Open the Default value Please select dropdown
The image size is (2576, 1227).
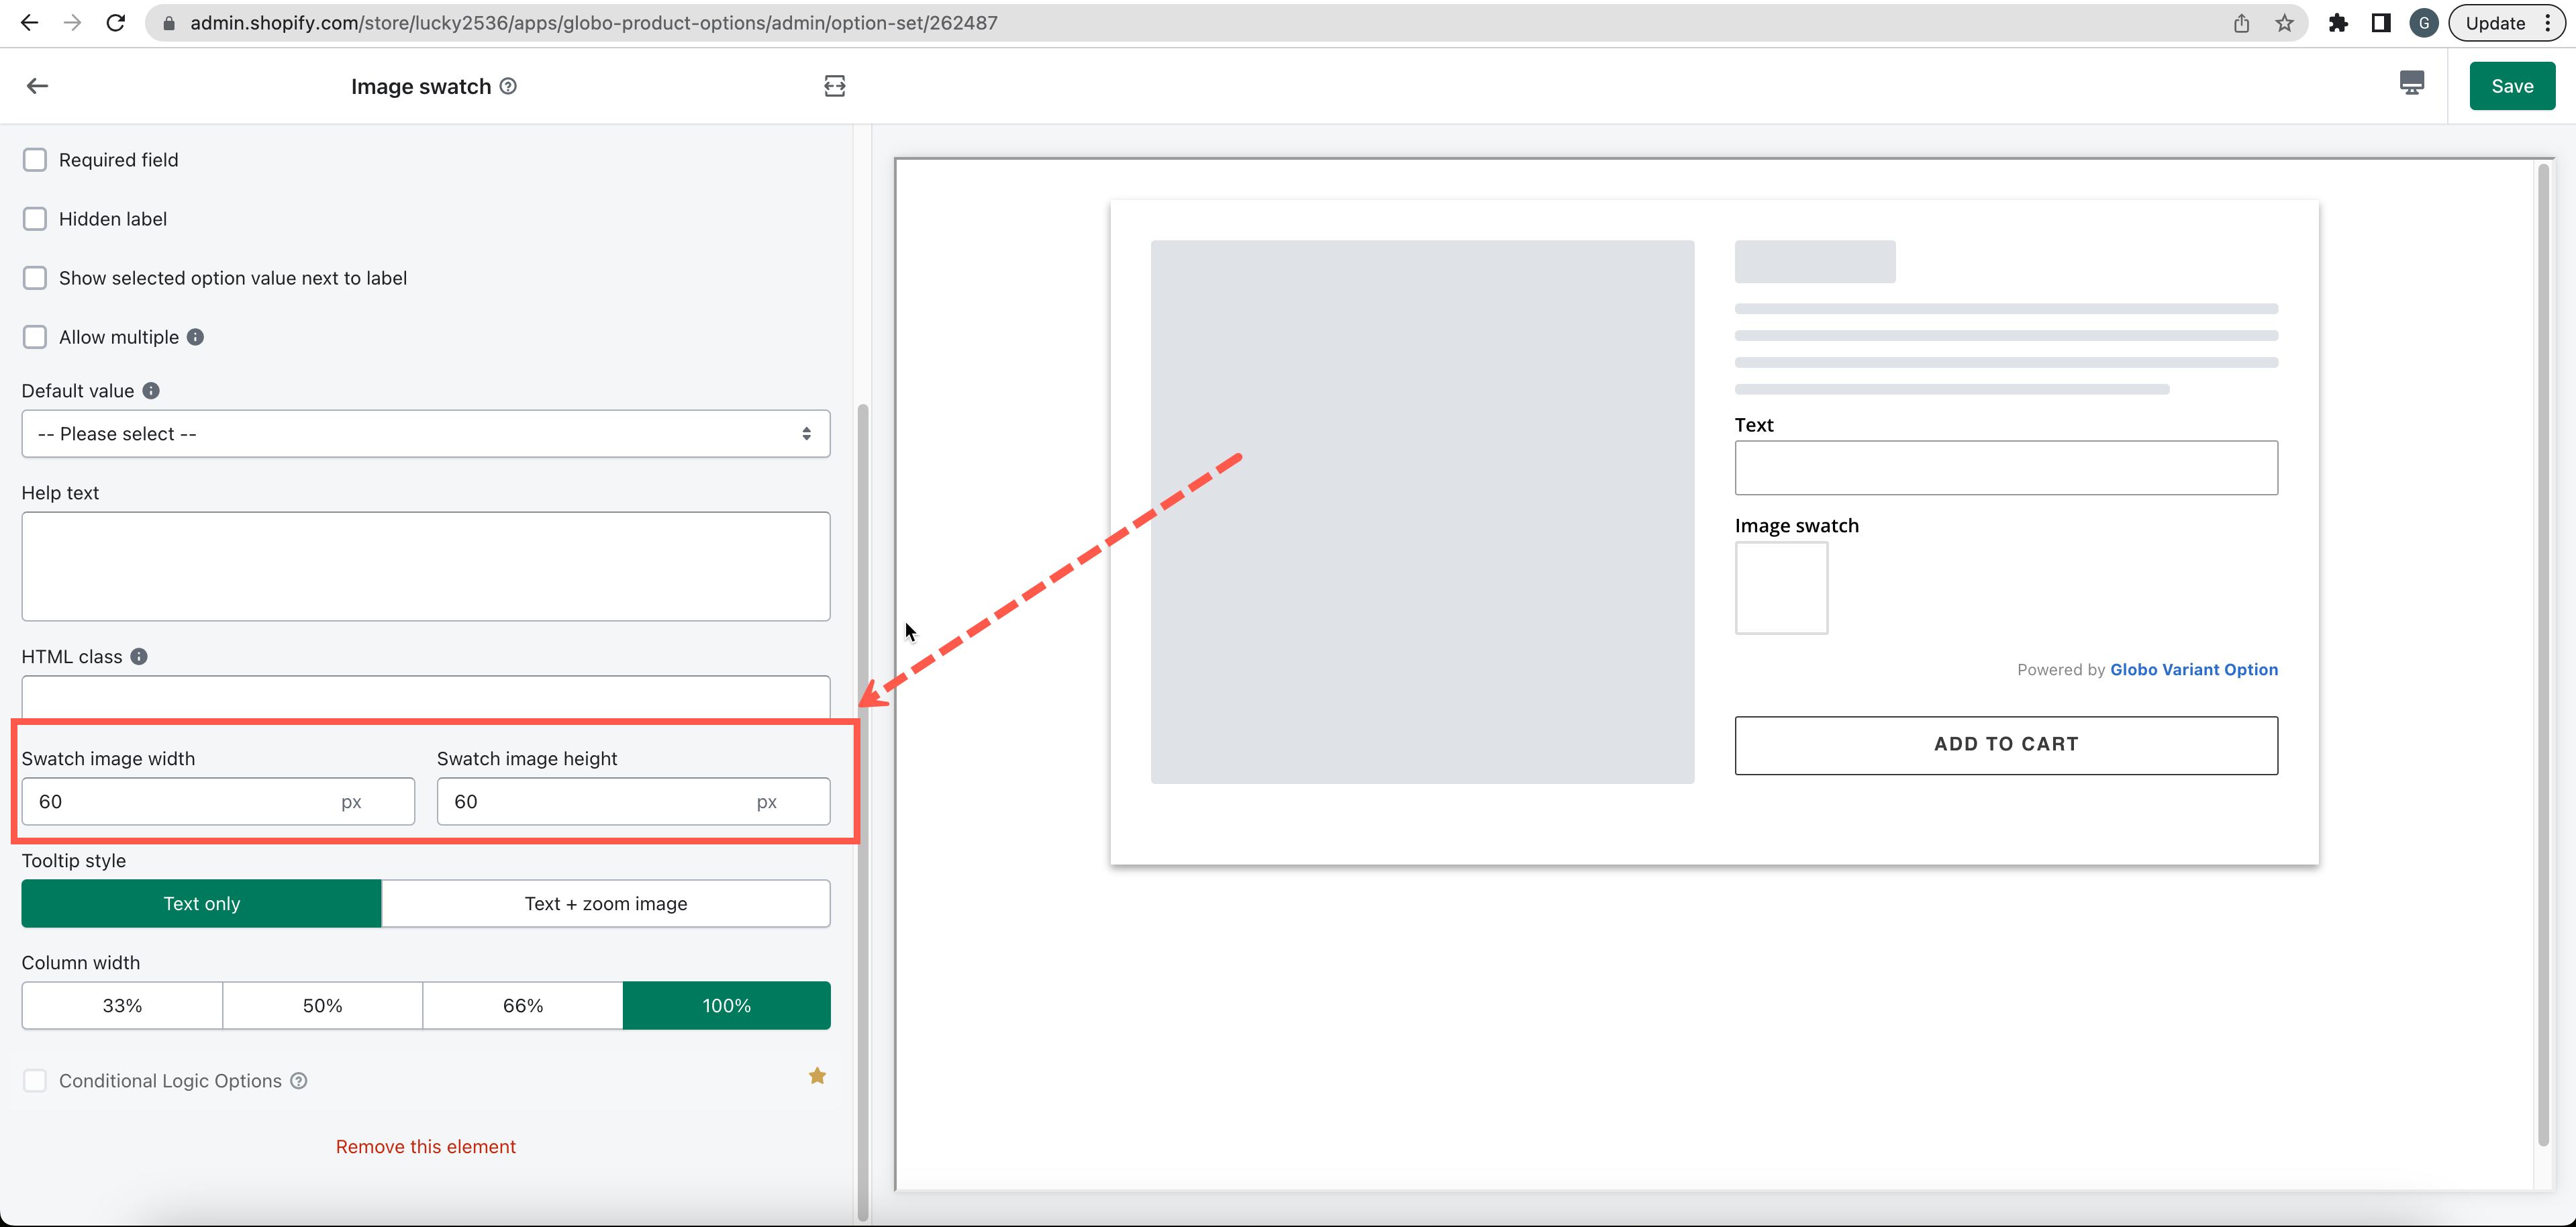point(425,433)
